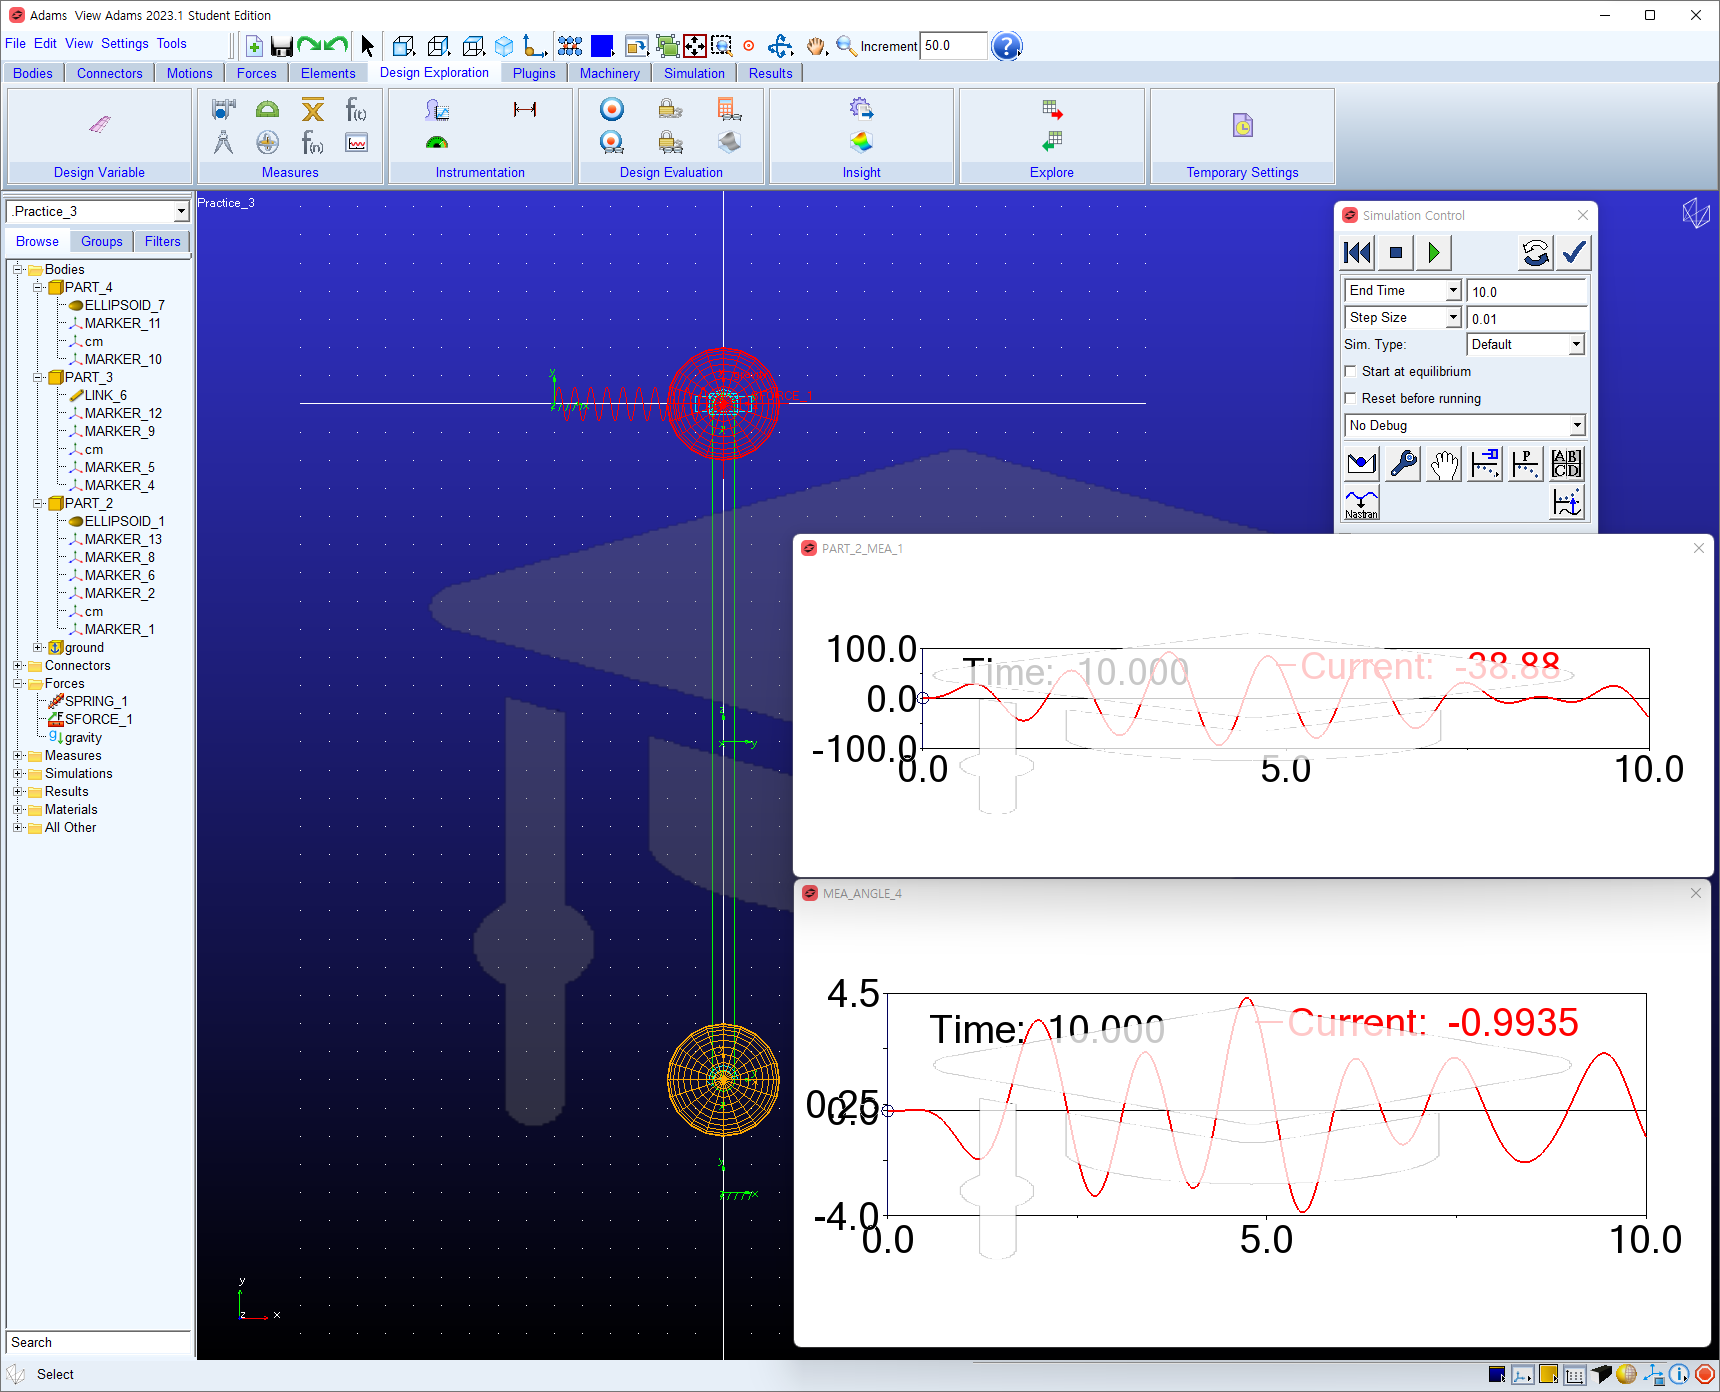Screen dimensions: 1720x1392
Task: Click the Step Size value field
Action: coord(1527,318)
